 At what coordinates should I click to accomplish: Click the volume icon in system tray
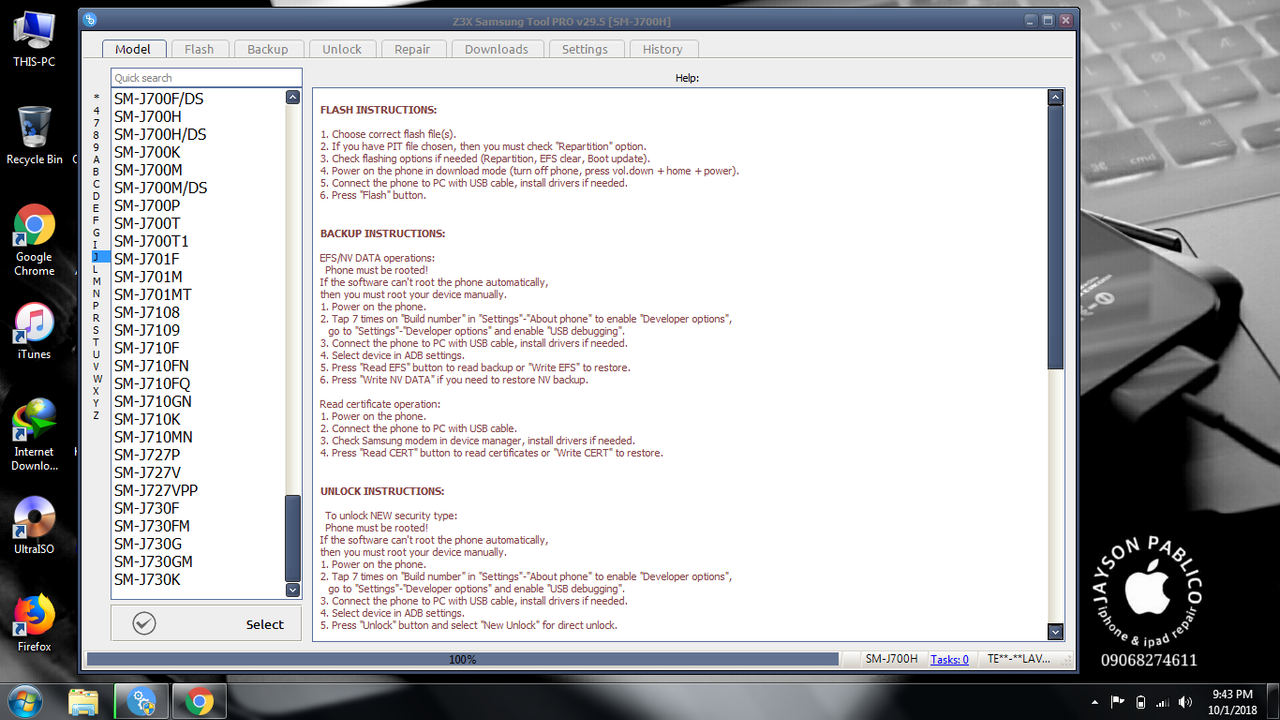pos(1186,702)
